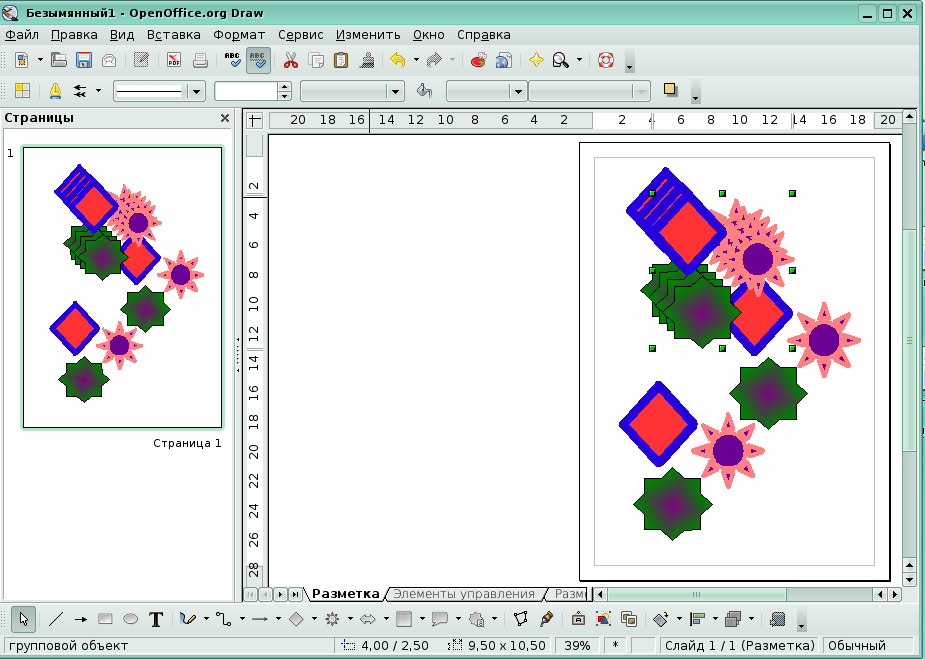Switch to Элементы управления tab
925x659 pixels.
(x=463, y=594)
